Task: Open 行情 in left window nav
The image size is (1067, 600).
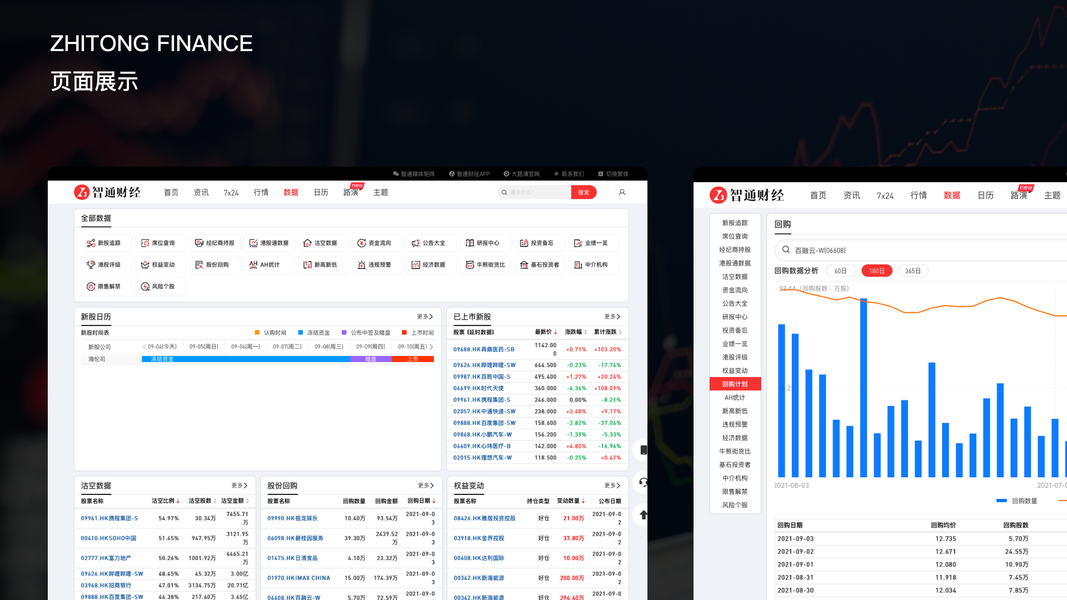Action: (261, 193)
